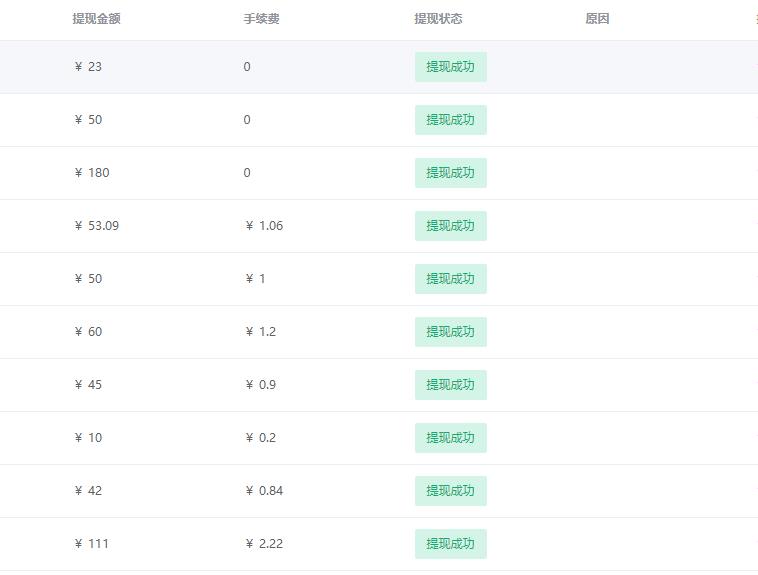
Task: Click the 手续费 column header
Action: tap(261, 19)
